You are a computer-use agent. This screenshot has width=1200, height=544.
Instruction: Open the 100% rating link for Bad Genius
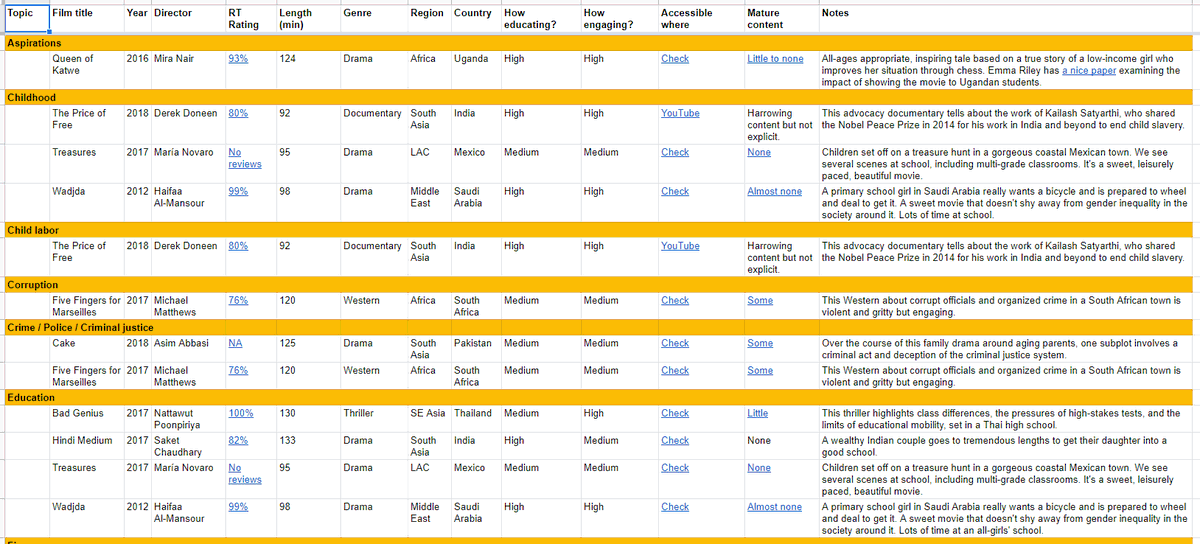coord(241,413)
